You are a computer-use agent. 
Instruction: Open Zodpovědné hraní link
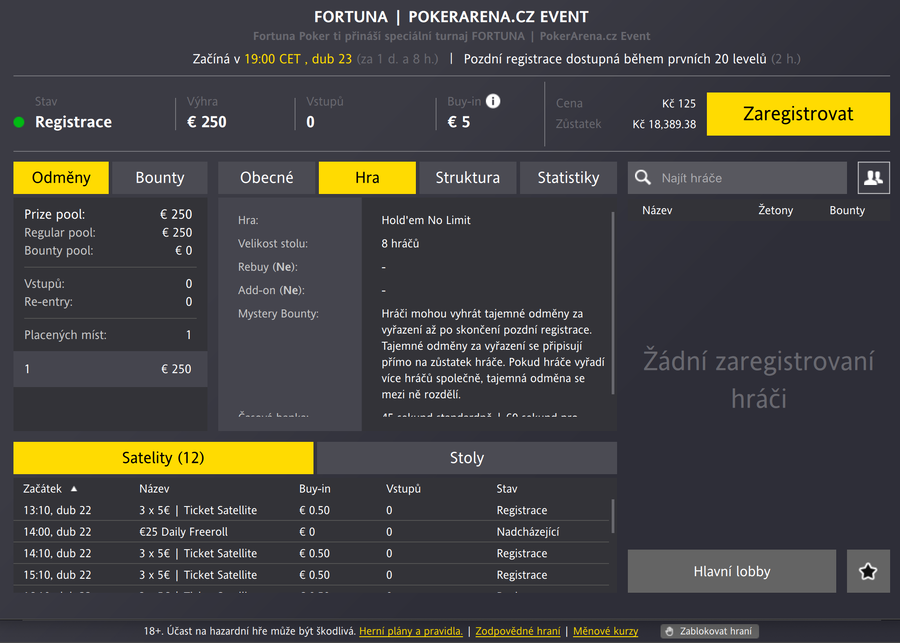[x=518, y=632]
